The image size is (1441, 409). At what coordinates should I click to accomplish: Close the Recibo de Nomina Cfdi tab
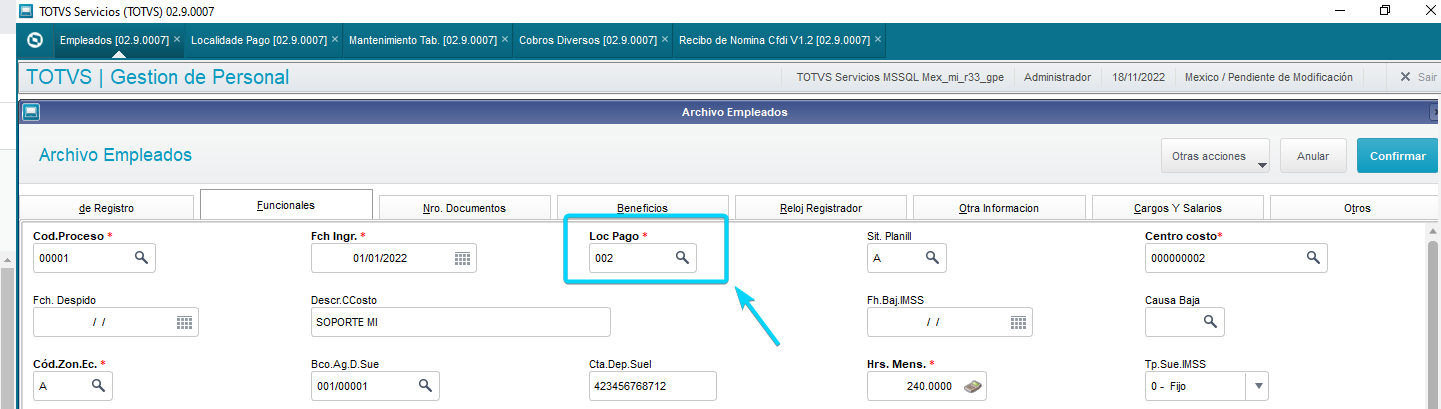(x=878, y=39)
